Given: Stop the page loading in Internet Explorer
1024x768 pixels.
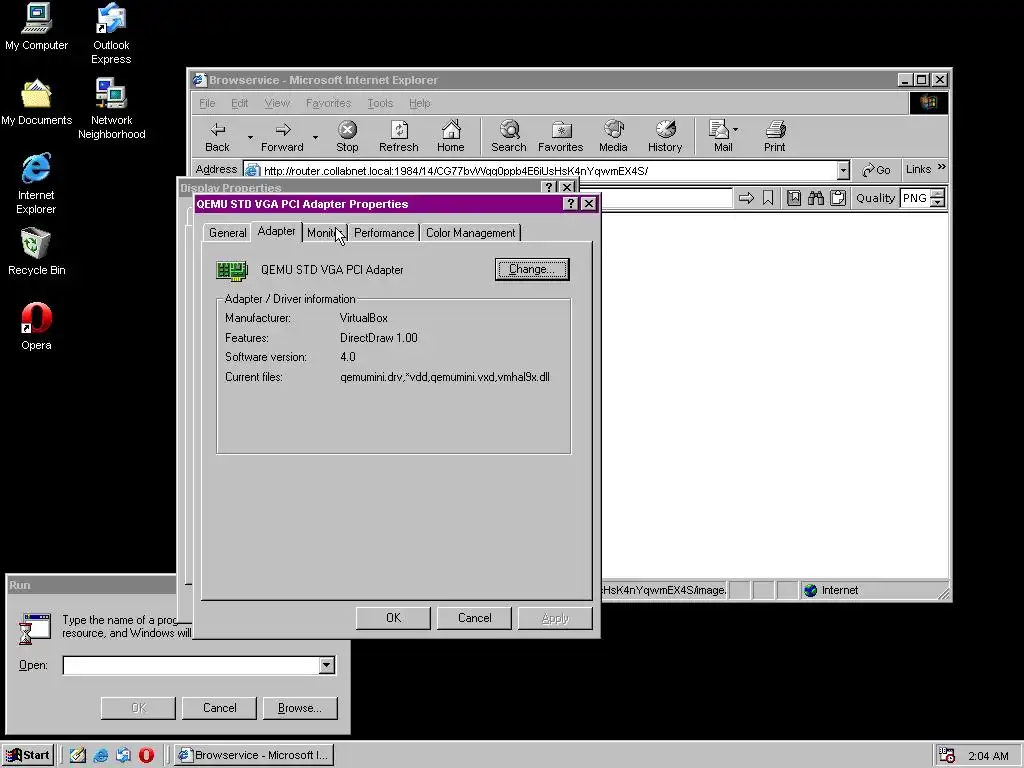Looking at the screenshot, I should [347, 136].
